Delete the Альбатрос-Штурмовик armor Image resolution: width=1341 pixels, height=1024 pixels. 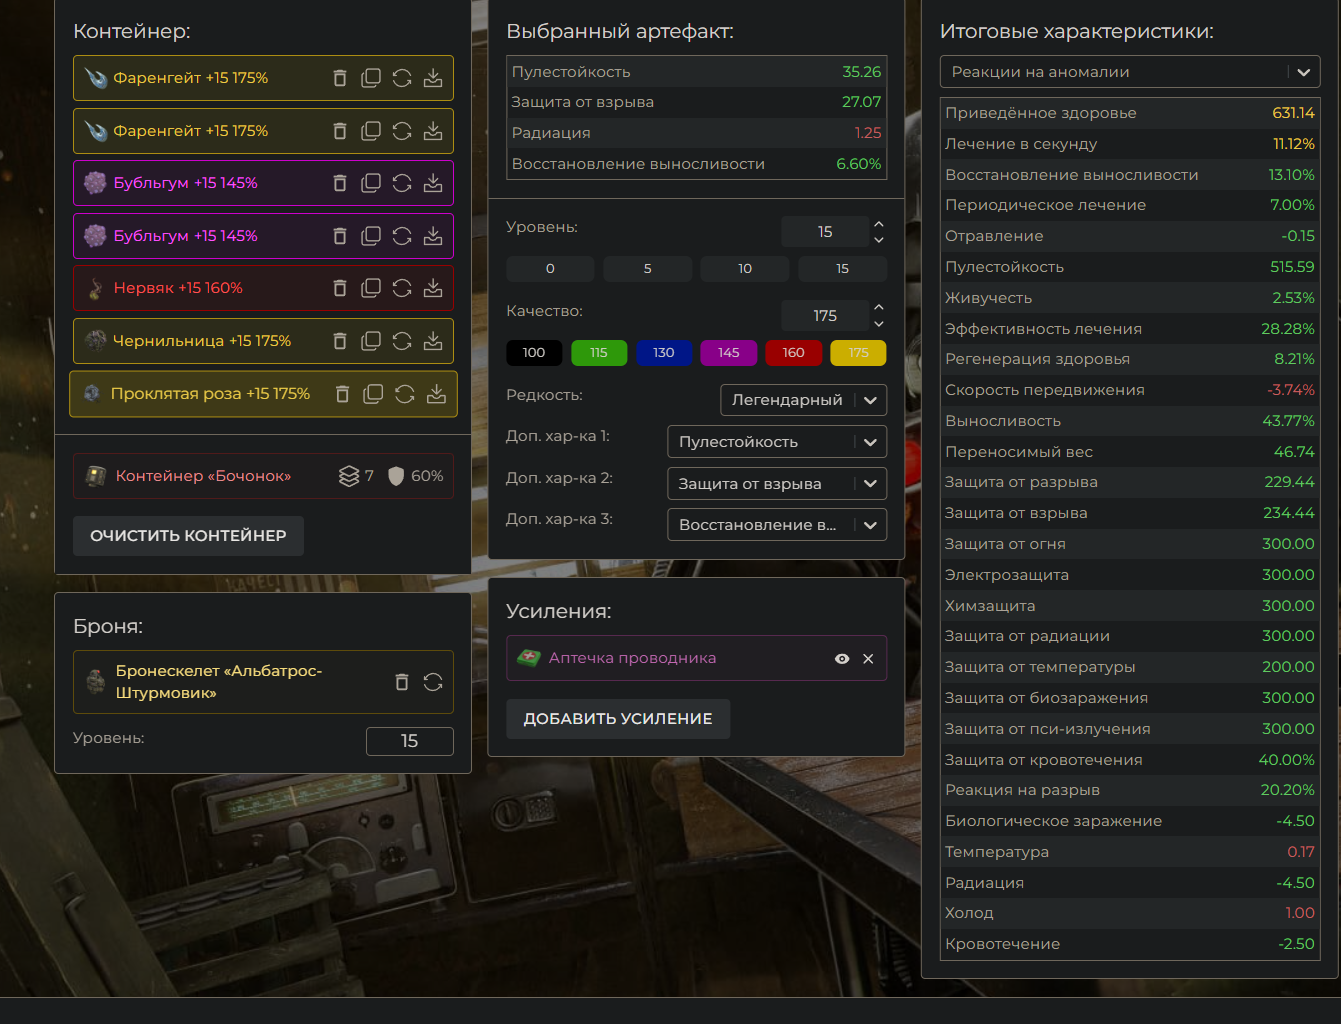[x=402, y=682]
